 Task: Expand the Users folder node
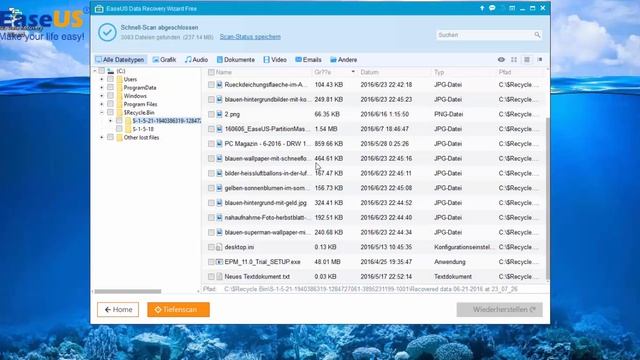(102, 80)
